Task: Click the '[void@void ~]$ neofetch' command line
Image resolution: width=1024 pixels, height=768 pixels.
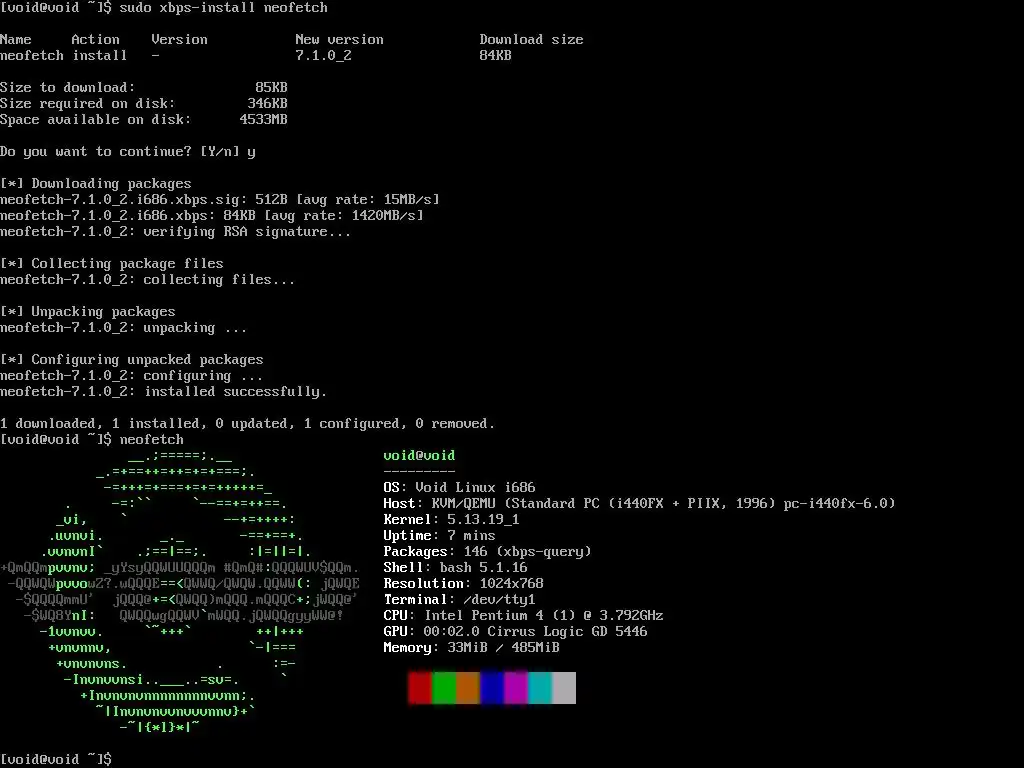Action: [x=91, y=440]
